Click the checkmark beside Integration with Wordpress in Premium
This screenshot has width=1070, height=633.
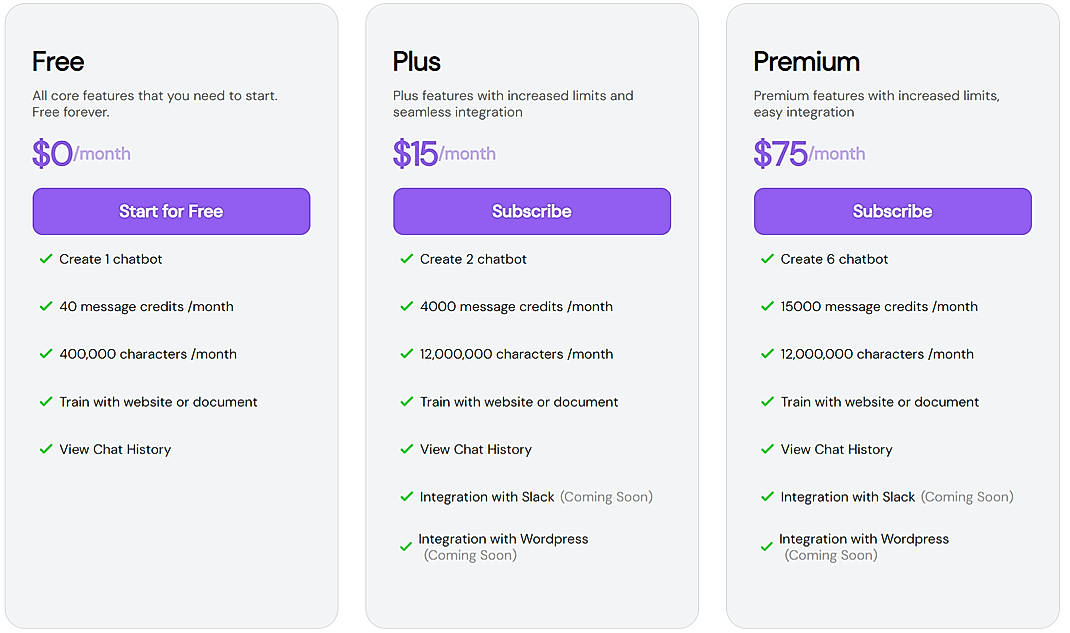pyautogui.click(x=767, y=546)
